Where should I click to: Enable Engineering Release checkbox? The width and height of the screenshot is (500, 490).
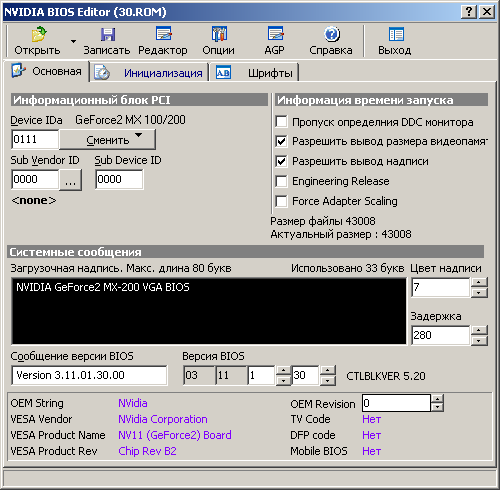coord(281,181)
